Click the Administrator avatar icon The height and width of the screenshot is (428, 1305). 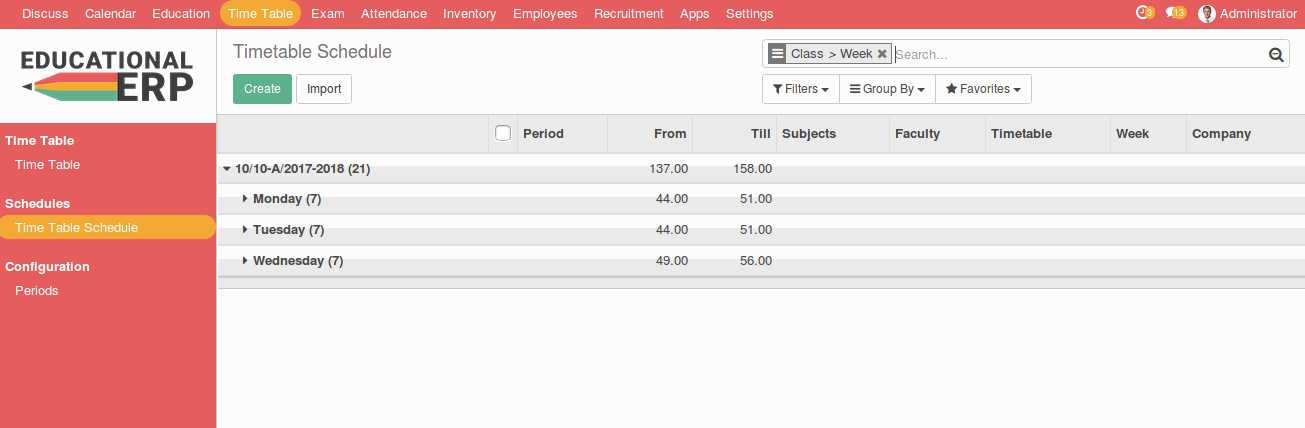pos(1207,14)
